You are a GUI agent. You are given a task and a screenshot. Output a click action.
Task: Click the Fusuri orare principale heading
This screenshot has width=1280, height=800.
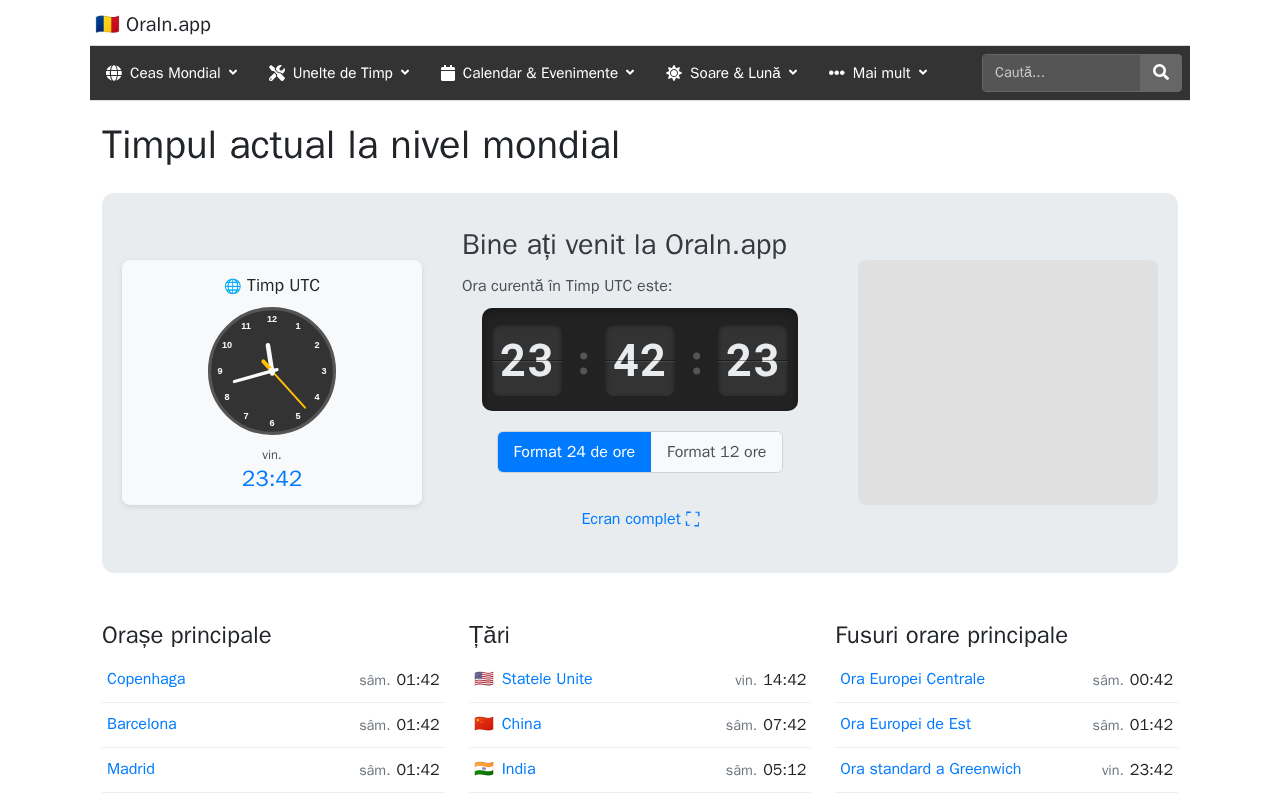pos(952,635)
